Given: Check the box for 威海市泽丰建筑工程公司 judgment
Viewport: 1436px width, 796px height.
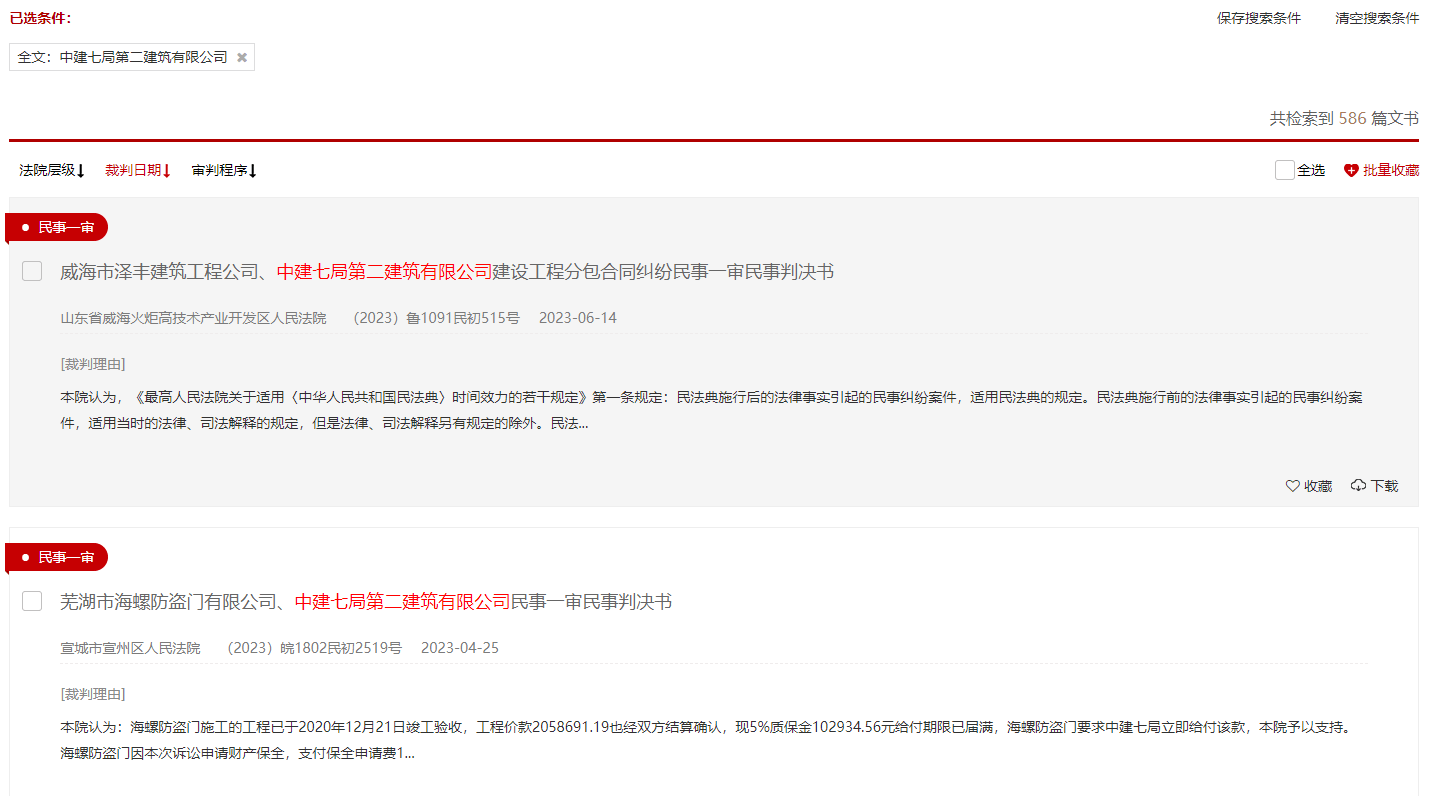Looking at the screenshot, I should (32, 271).
